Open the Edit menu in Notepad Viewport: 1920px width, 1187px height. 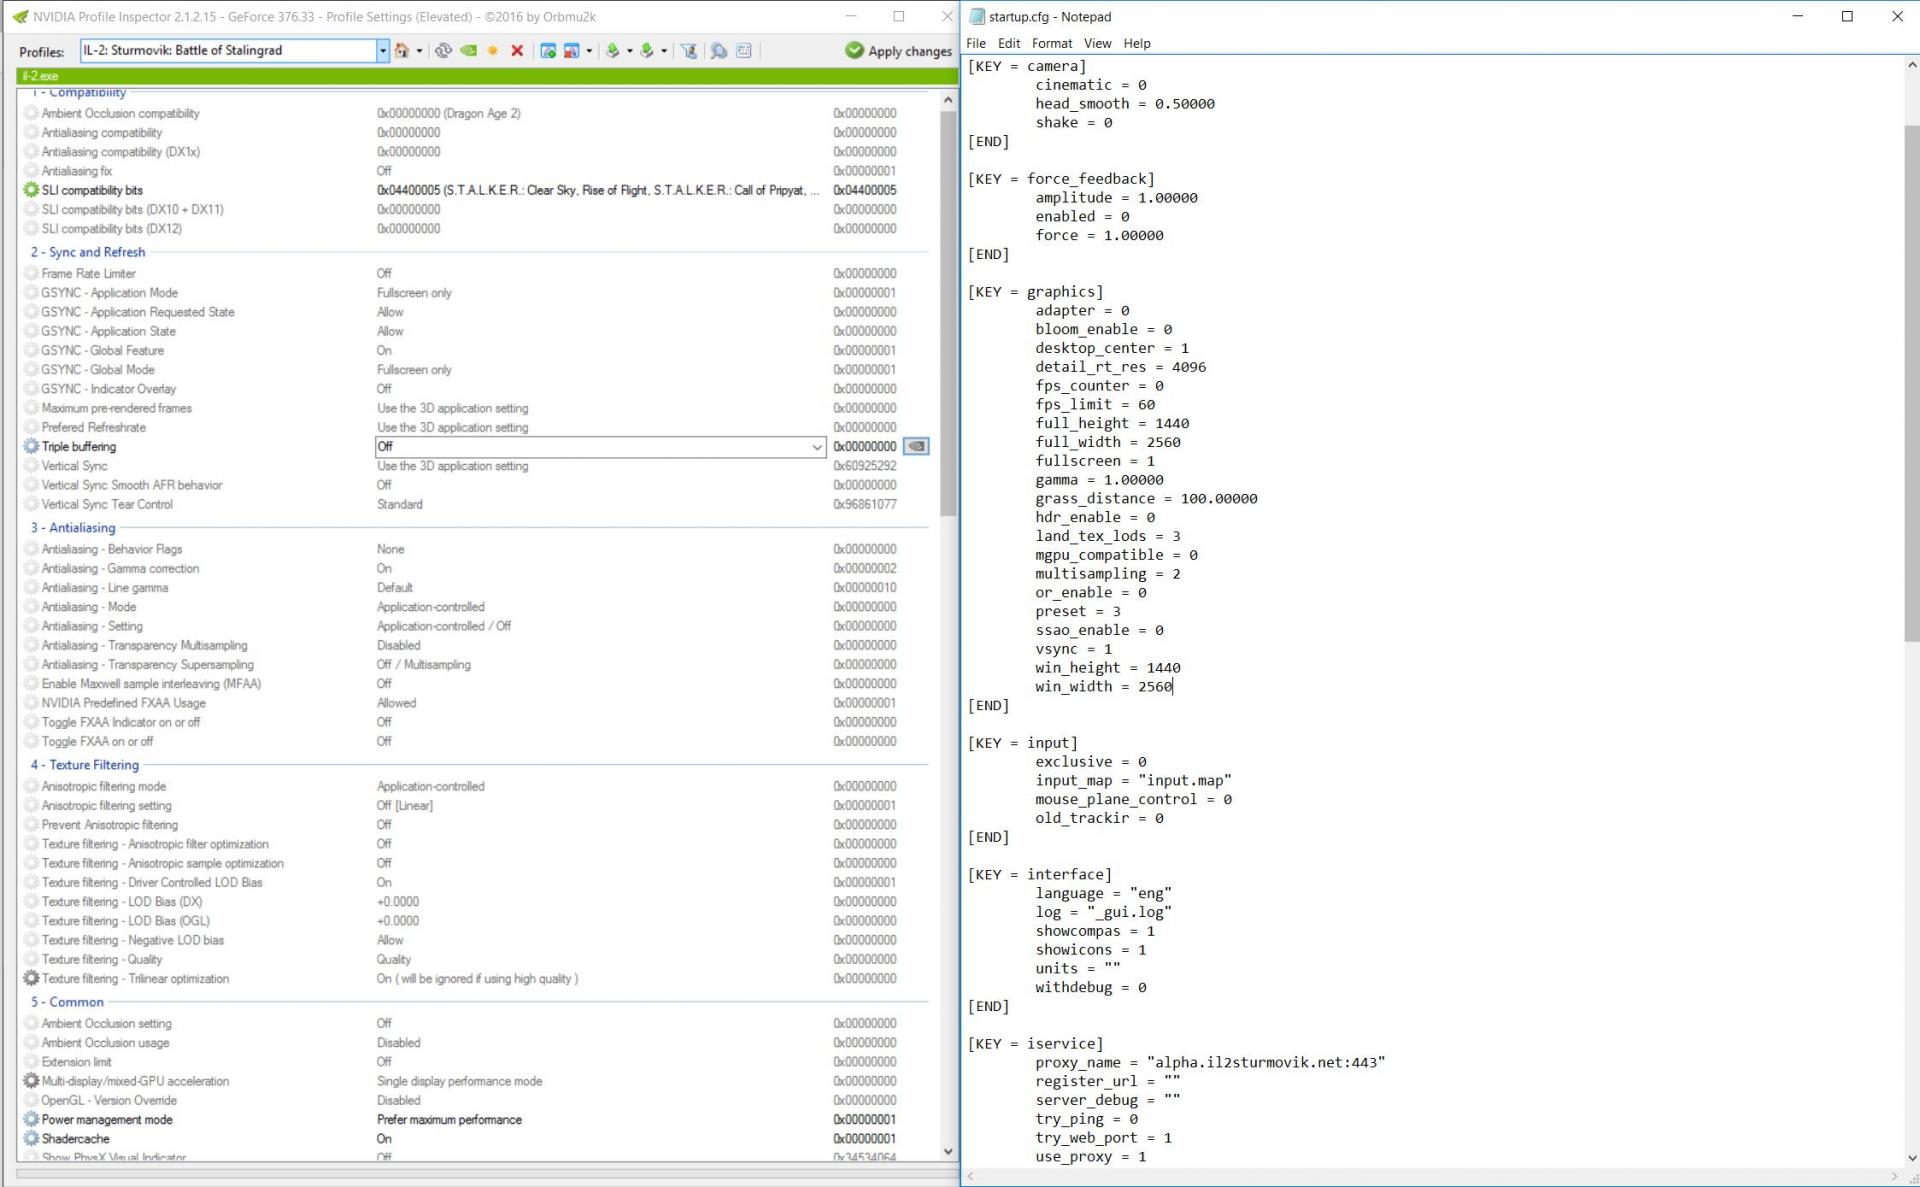click(1008, 43)
